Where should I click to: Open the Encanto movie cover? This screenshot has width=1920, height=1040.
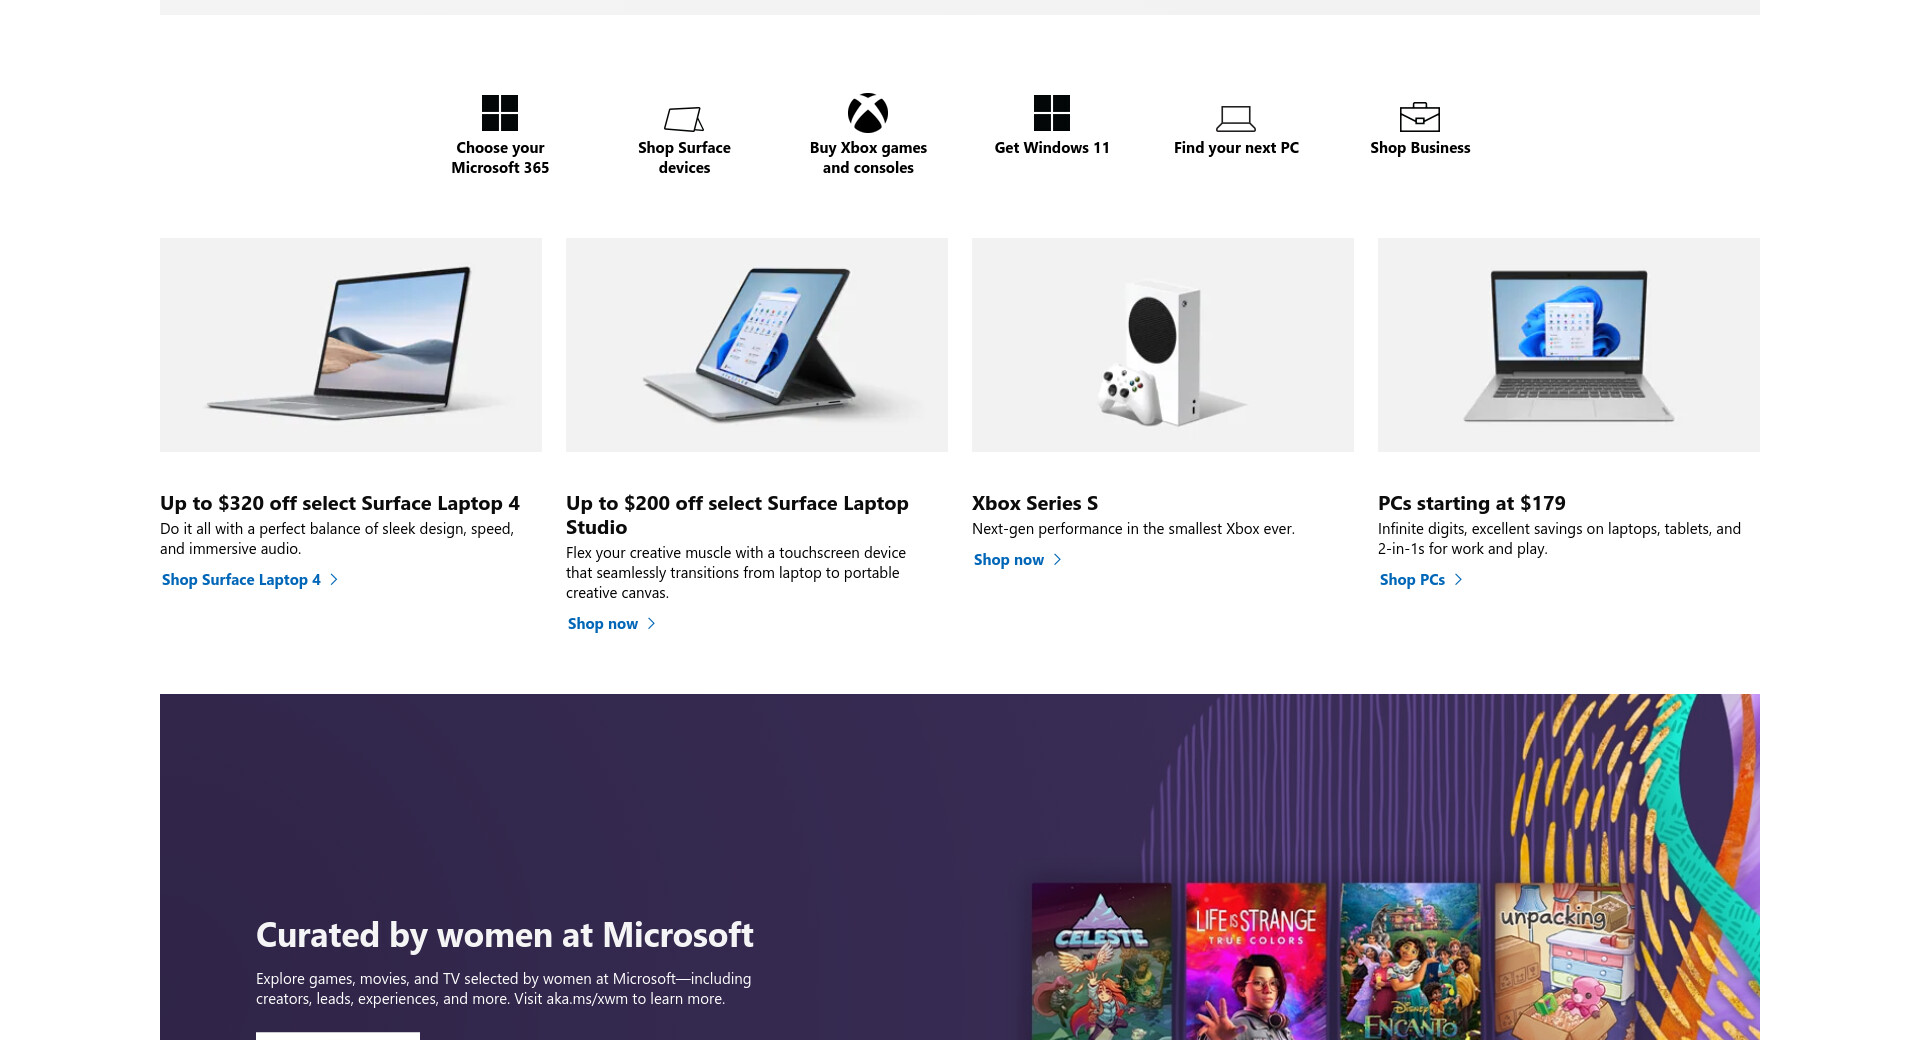click(1410, 961)
